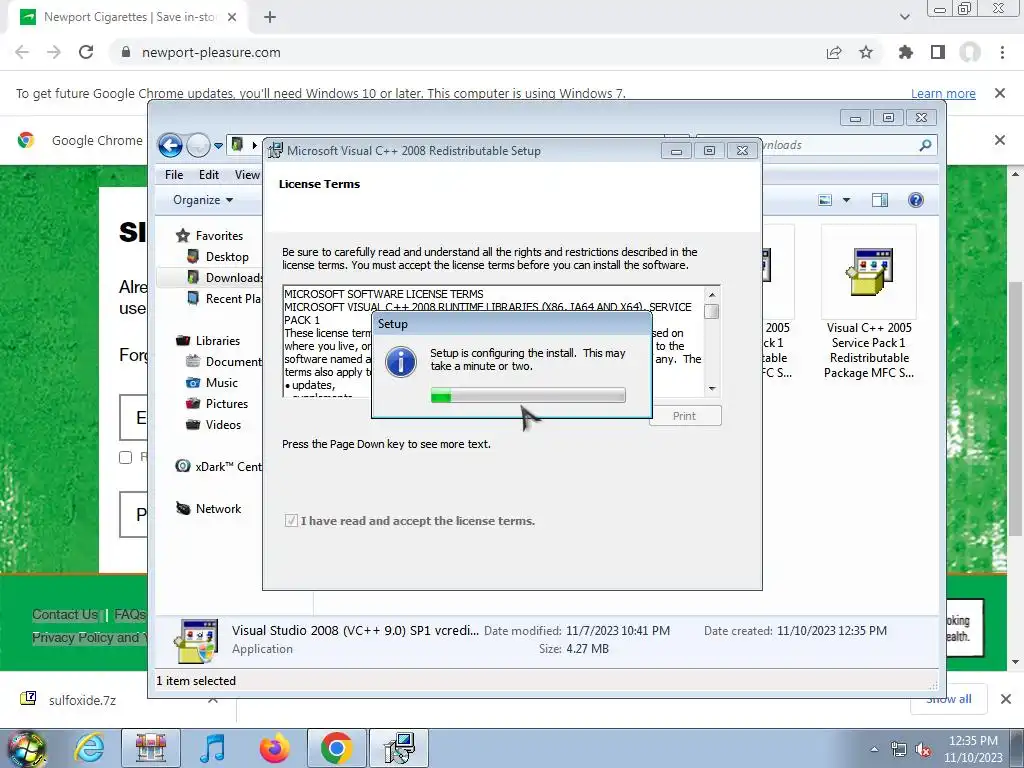Select Downloads in the navigation pane
This screenshot has height=768, width=1024.
(224, 278)
